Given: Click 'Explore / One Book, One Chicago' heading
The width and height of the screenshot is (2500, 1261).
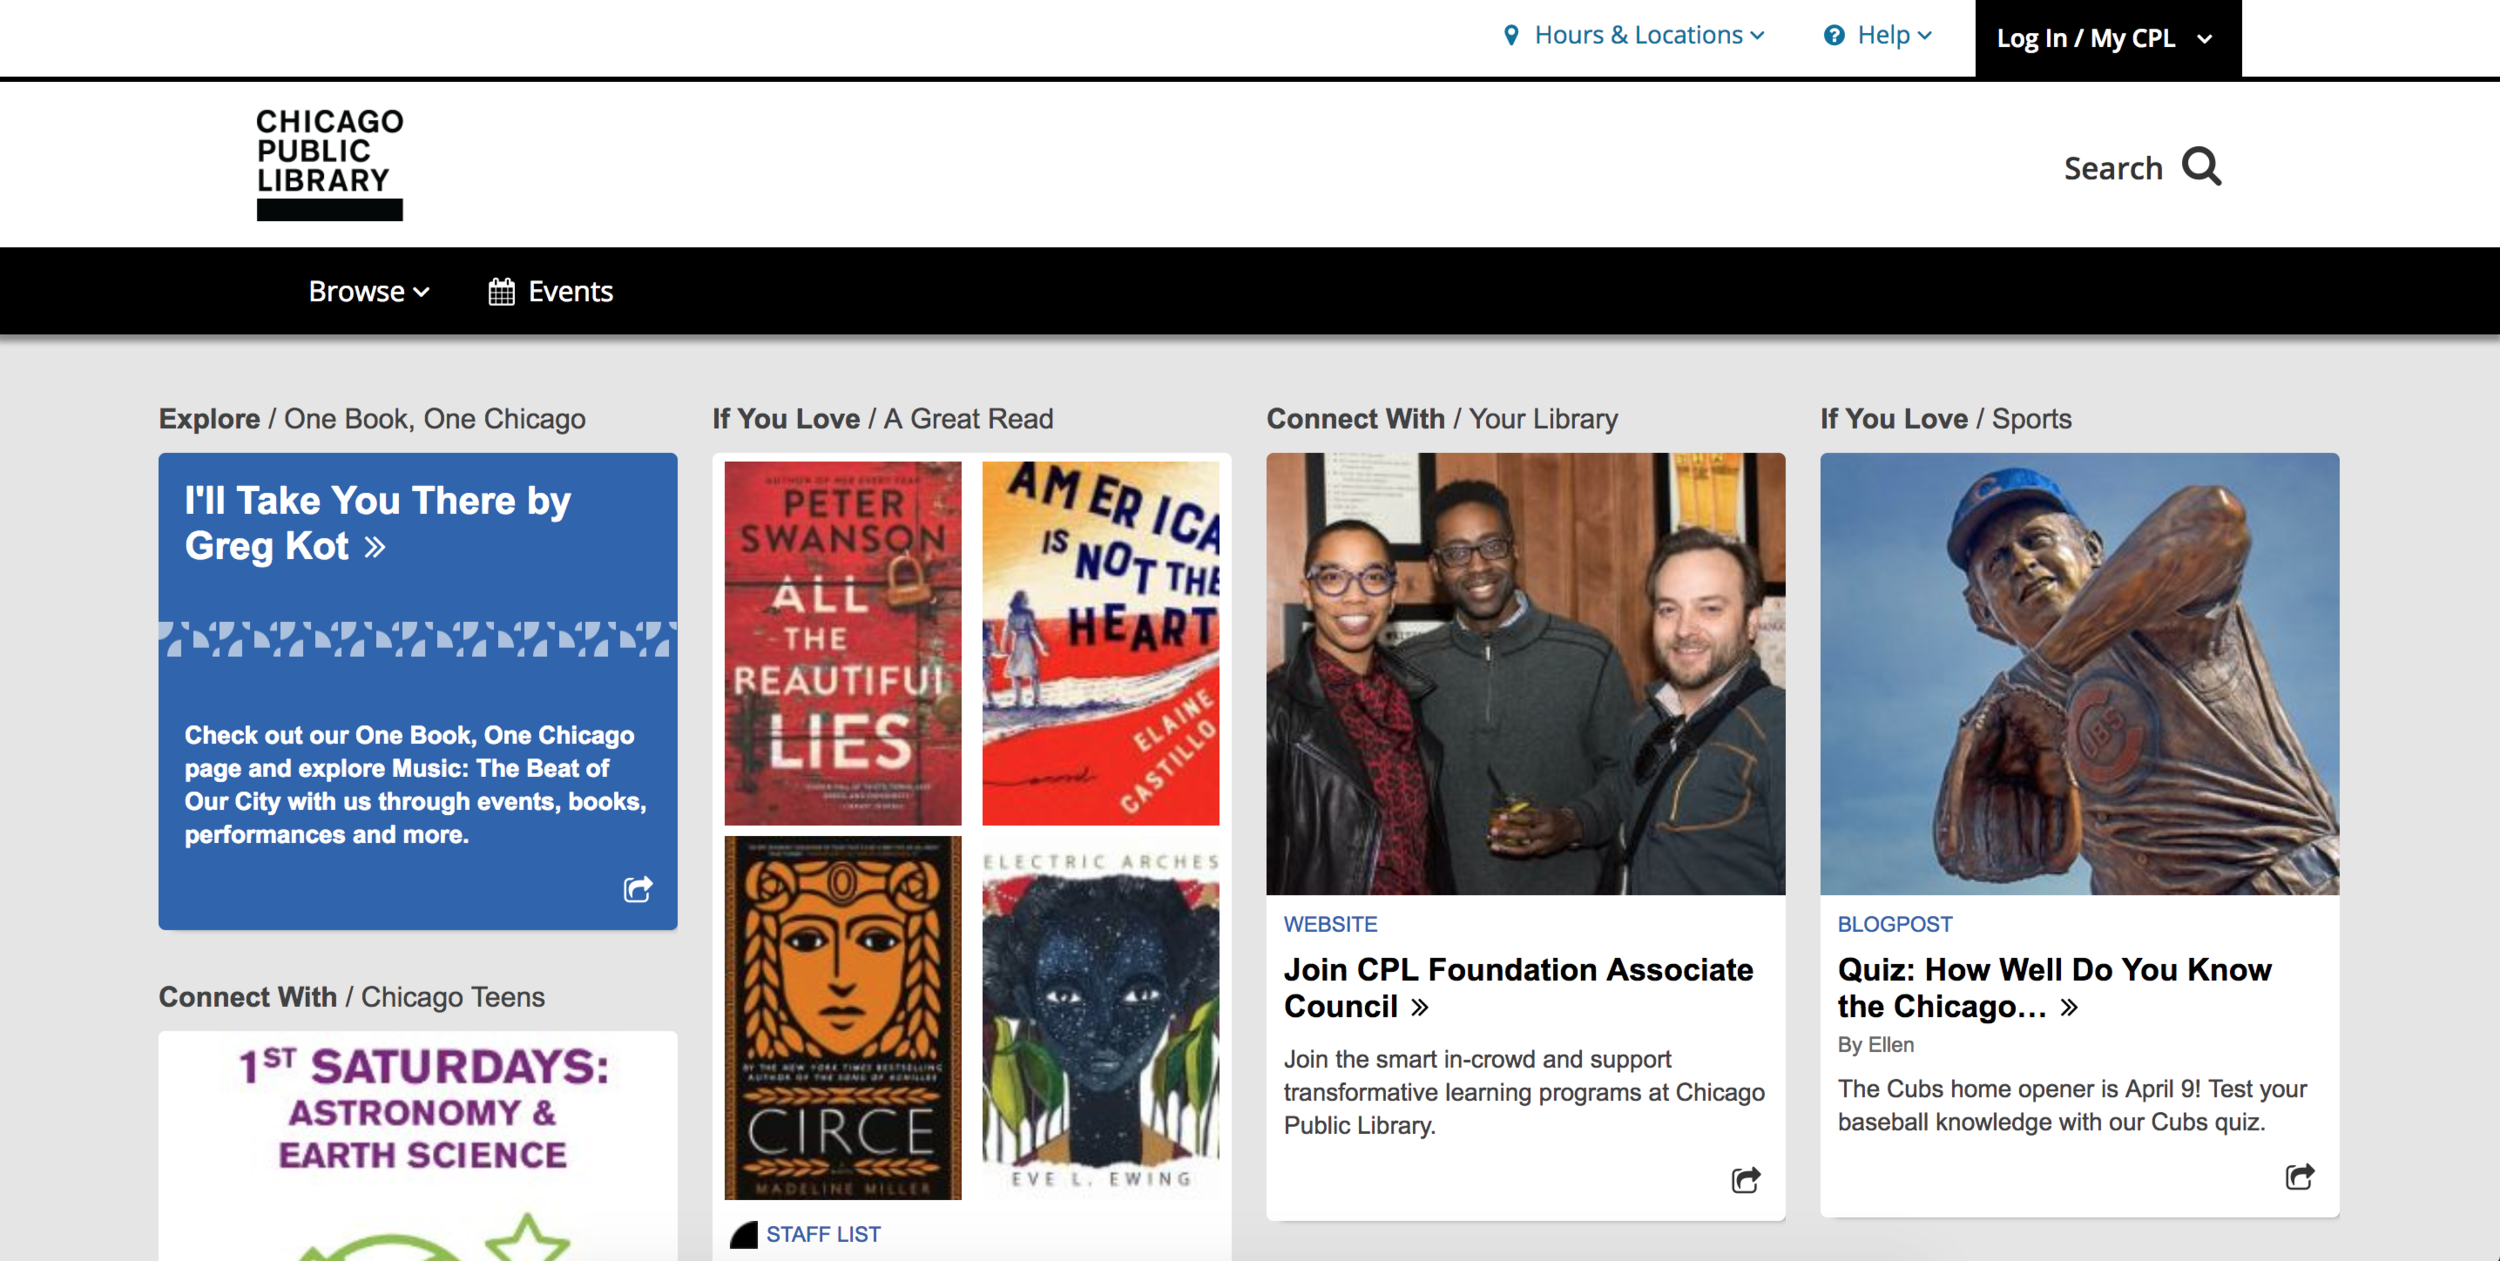Looking at the screenshot, I should (372, 419).
